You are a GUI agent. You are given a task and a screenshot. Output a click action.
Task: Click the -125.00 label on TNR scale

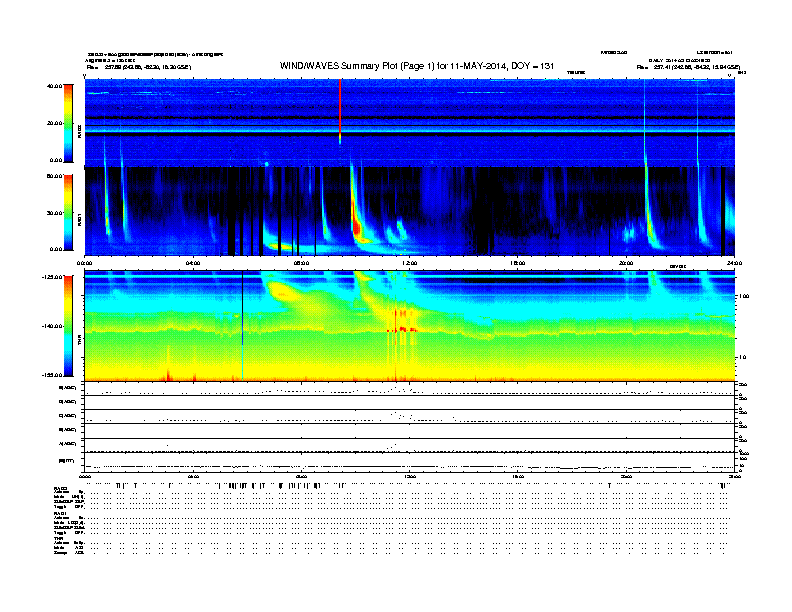pyautogui.click(x=53, y=277)
